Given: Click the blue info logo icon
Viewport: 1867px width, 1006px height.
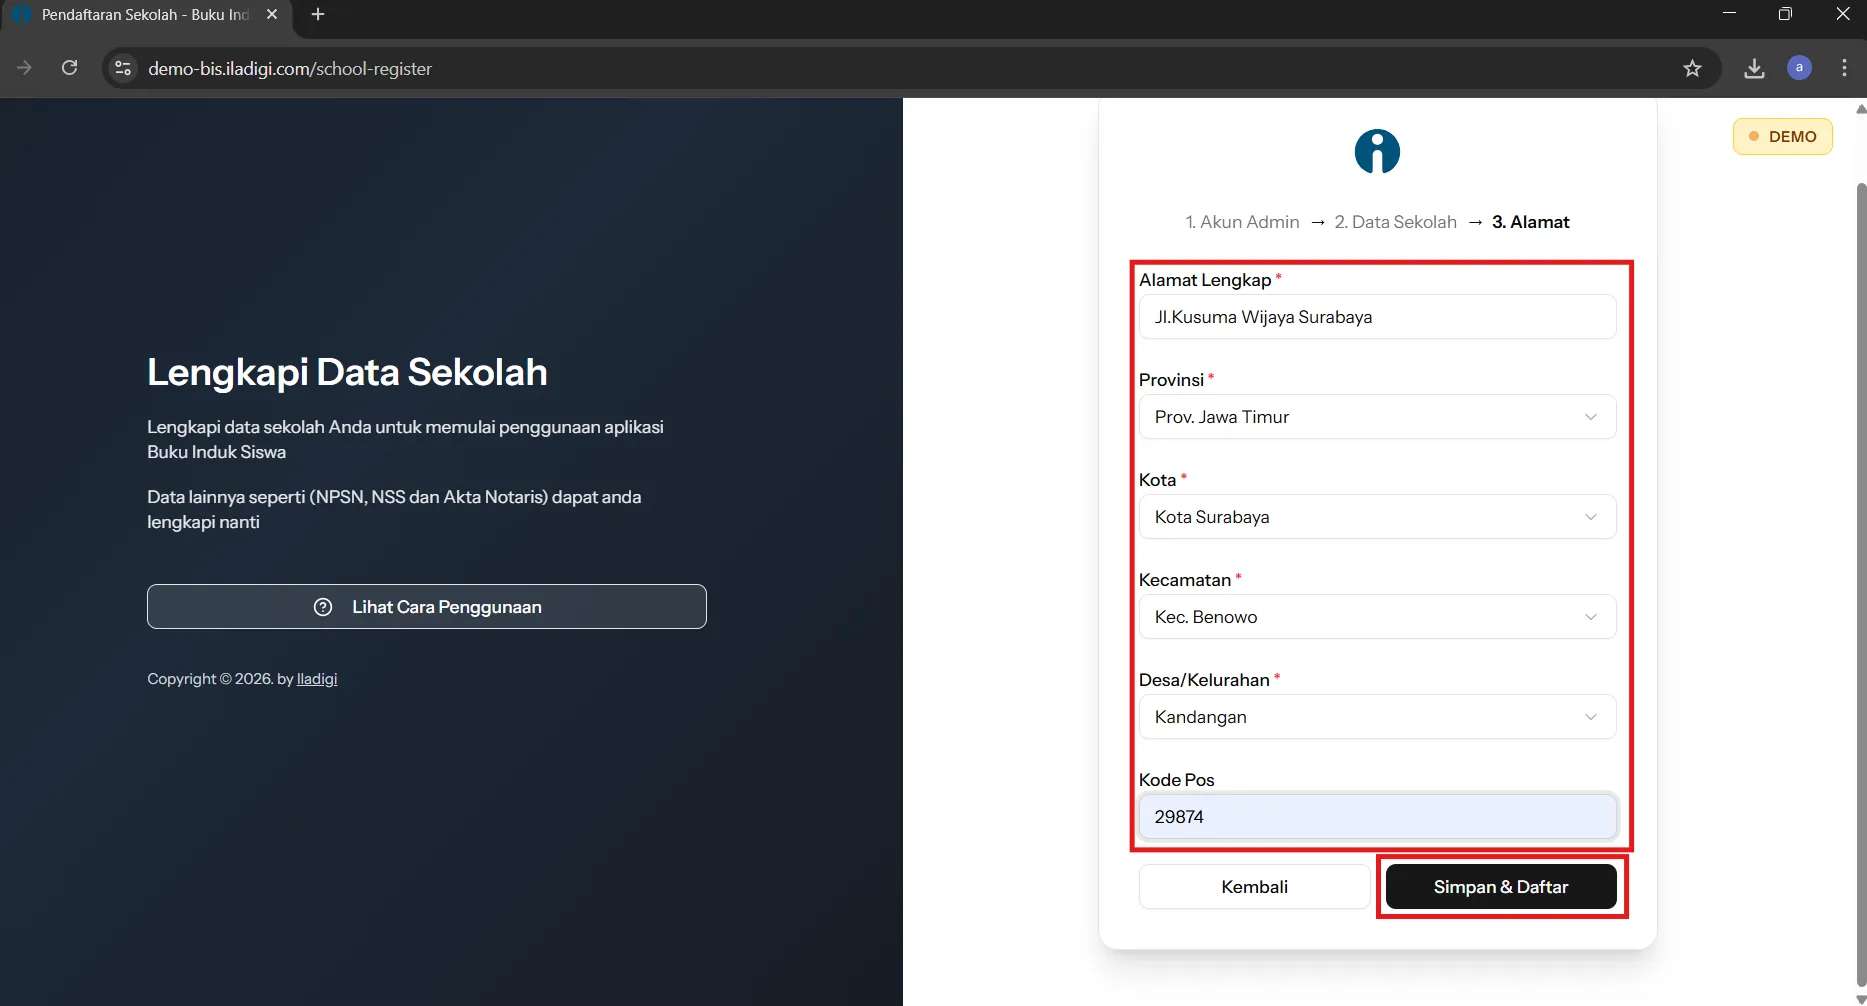Looking at the screenshot, I should [x=1377, y=152].
